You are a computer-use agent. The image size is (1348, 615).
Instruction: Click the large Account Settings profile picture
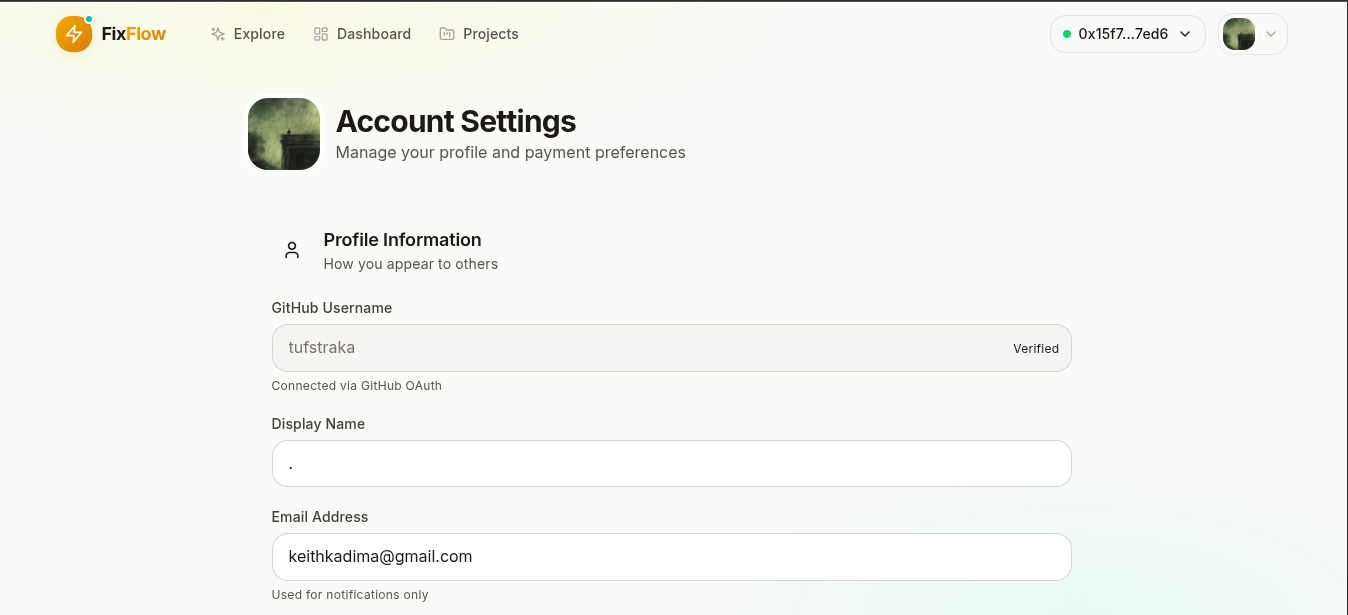pos(284,134)
